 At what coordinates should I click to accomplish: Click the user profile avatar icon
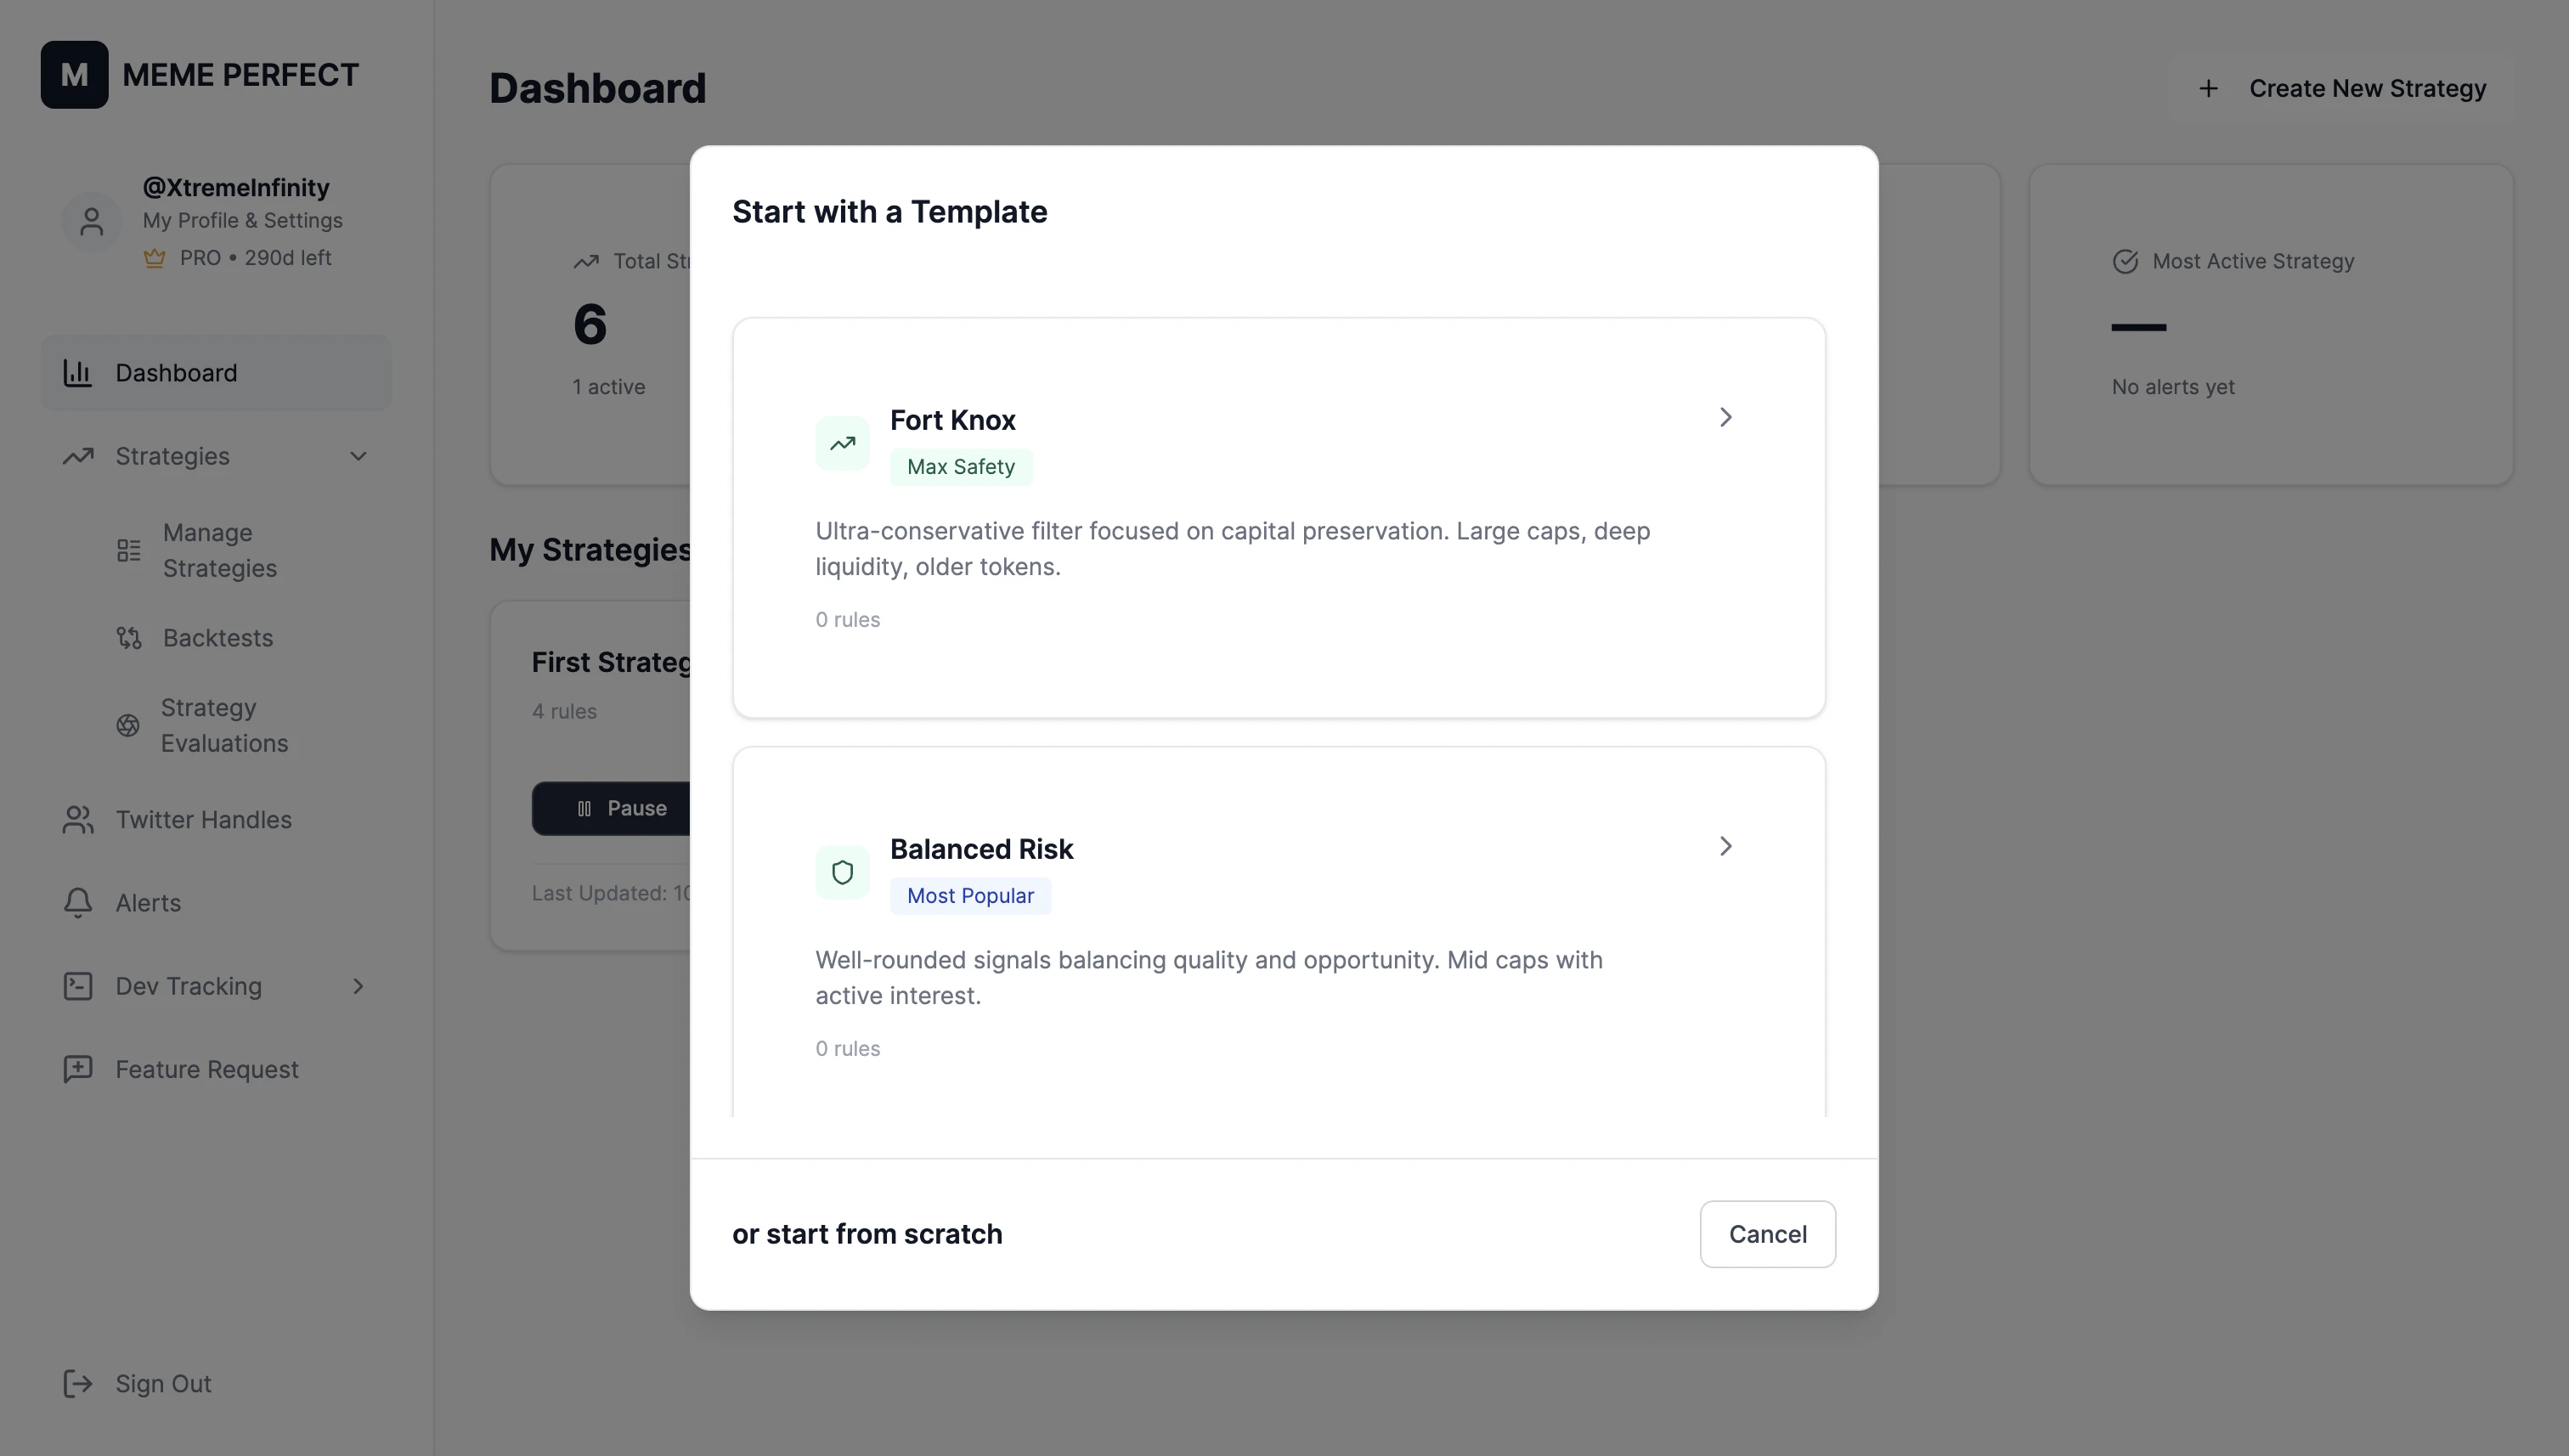[x=91, y=222]
